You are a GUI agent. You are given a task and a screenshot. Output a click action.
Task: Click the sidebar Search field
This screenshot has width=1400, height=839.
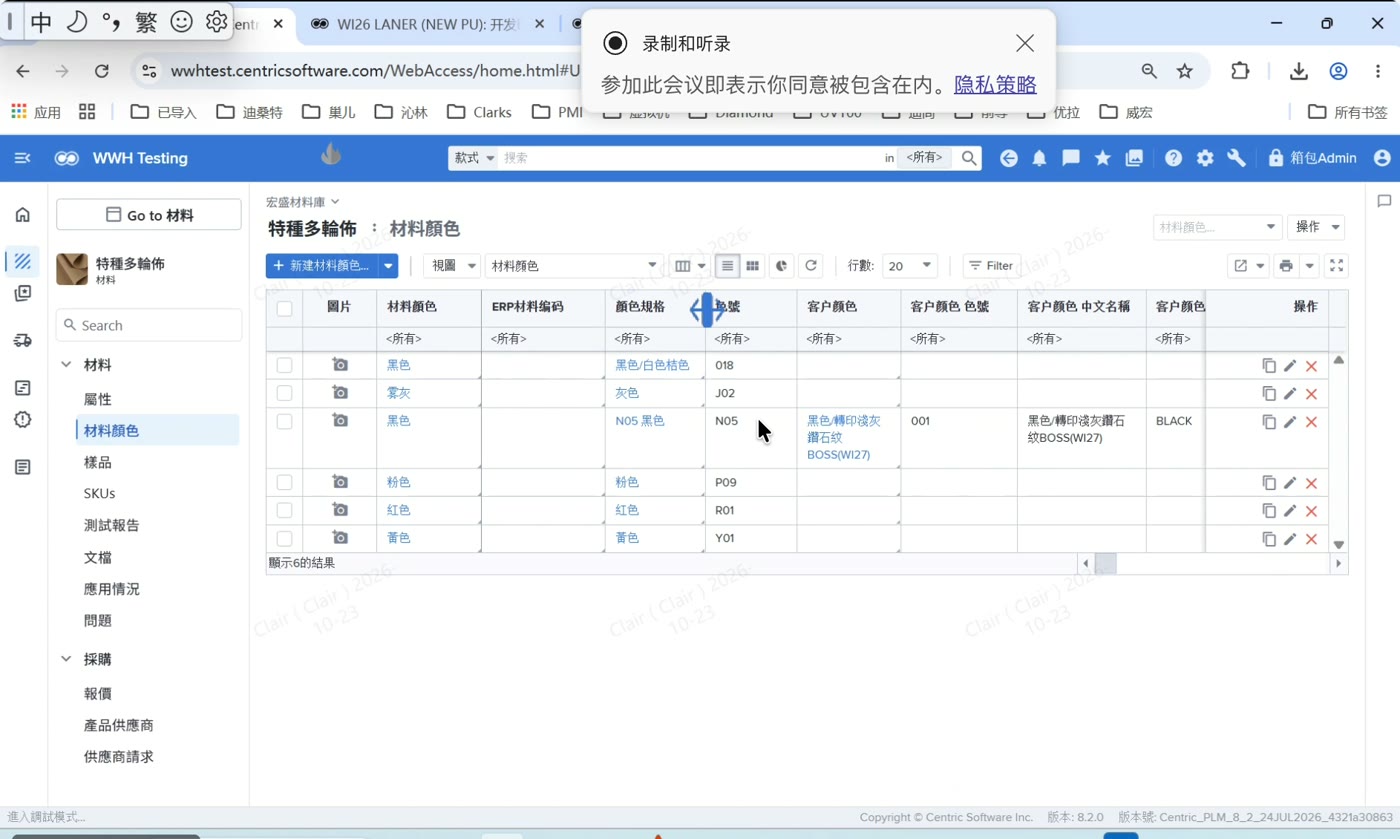click(x=149, y=325)
